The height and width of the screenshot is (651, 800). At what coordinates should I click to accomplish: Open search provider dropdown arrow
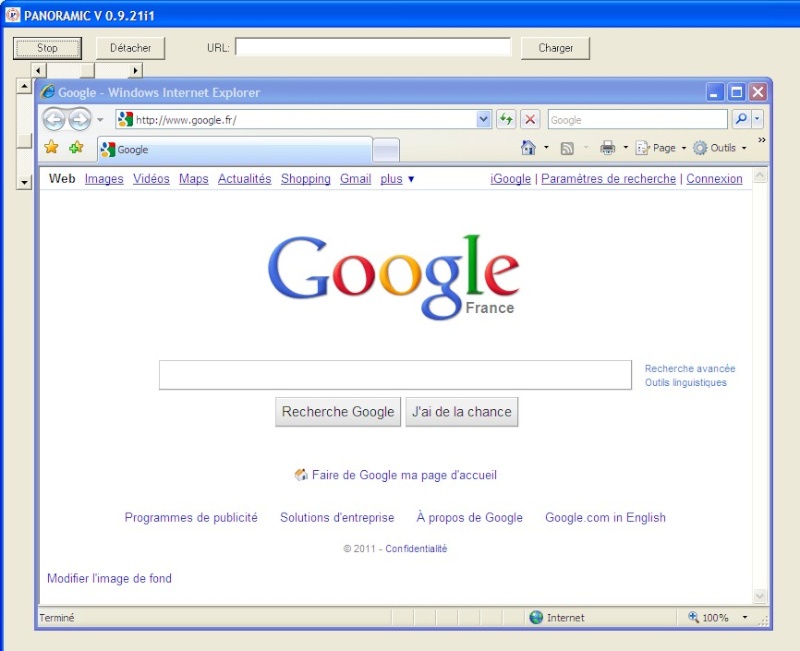[757, 119]
